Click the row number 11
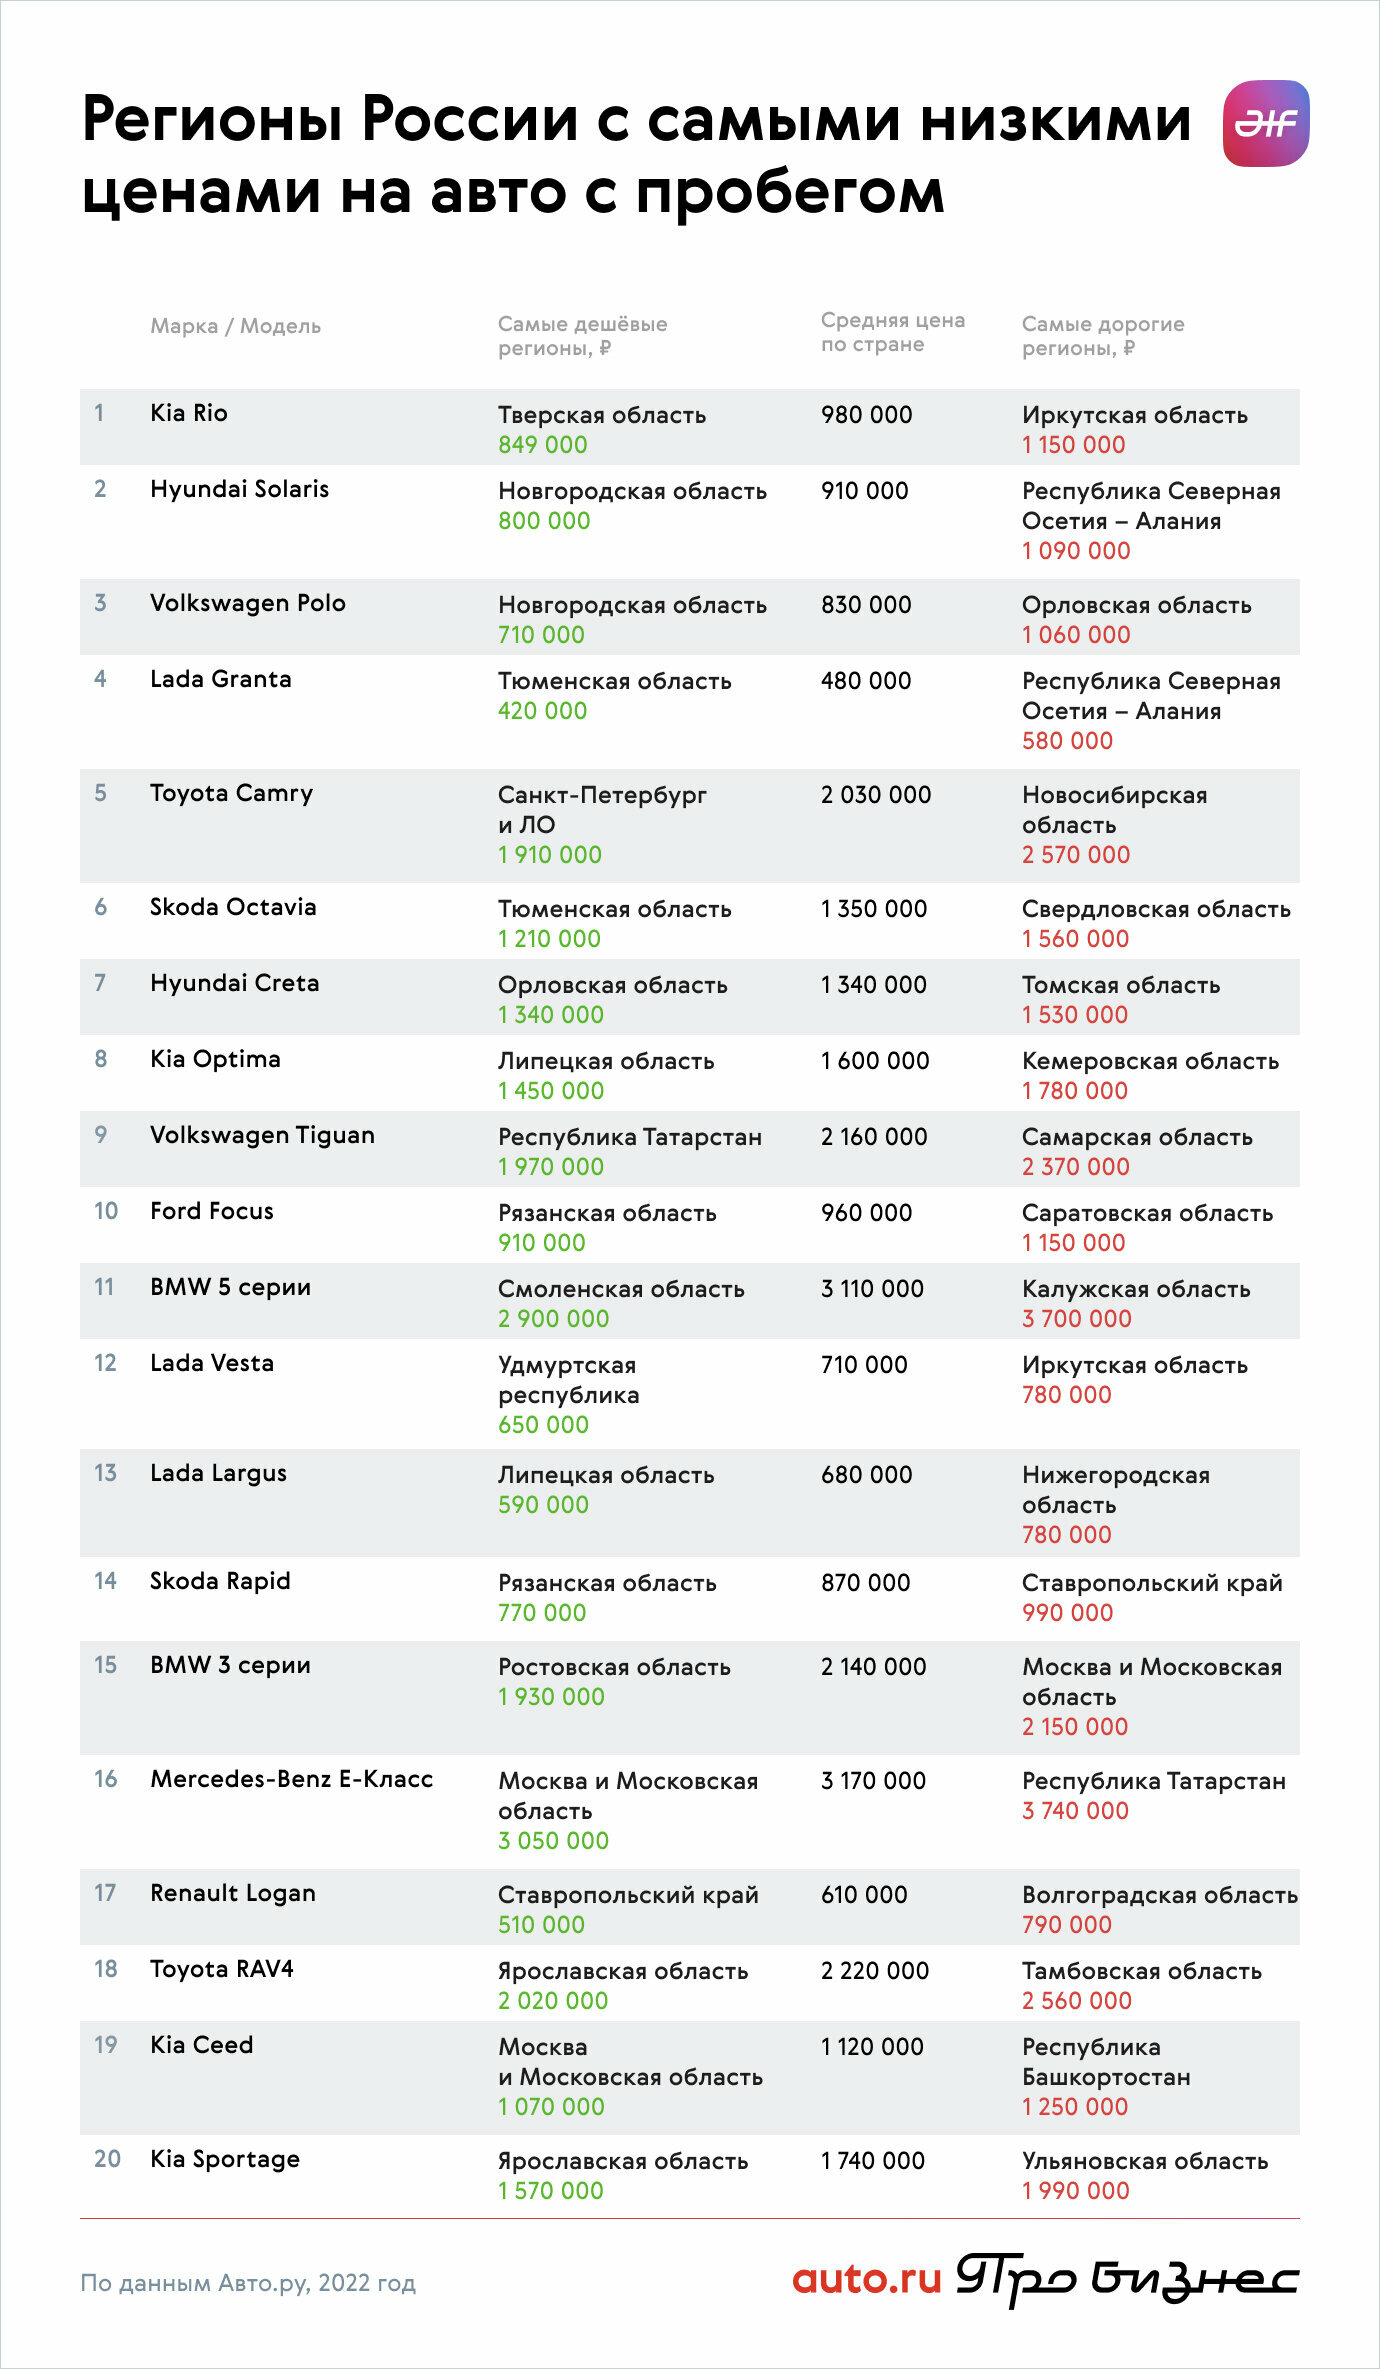The height and width of the screenshot is (2369, 1380). (x=104, y=1287)
